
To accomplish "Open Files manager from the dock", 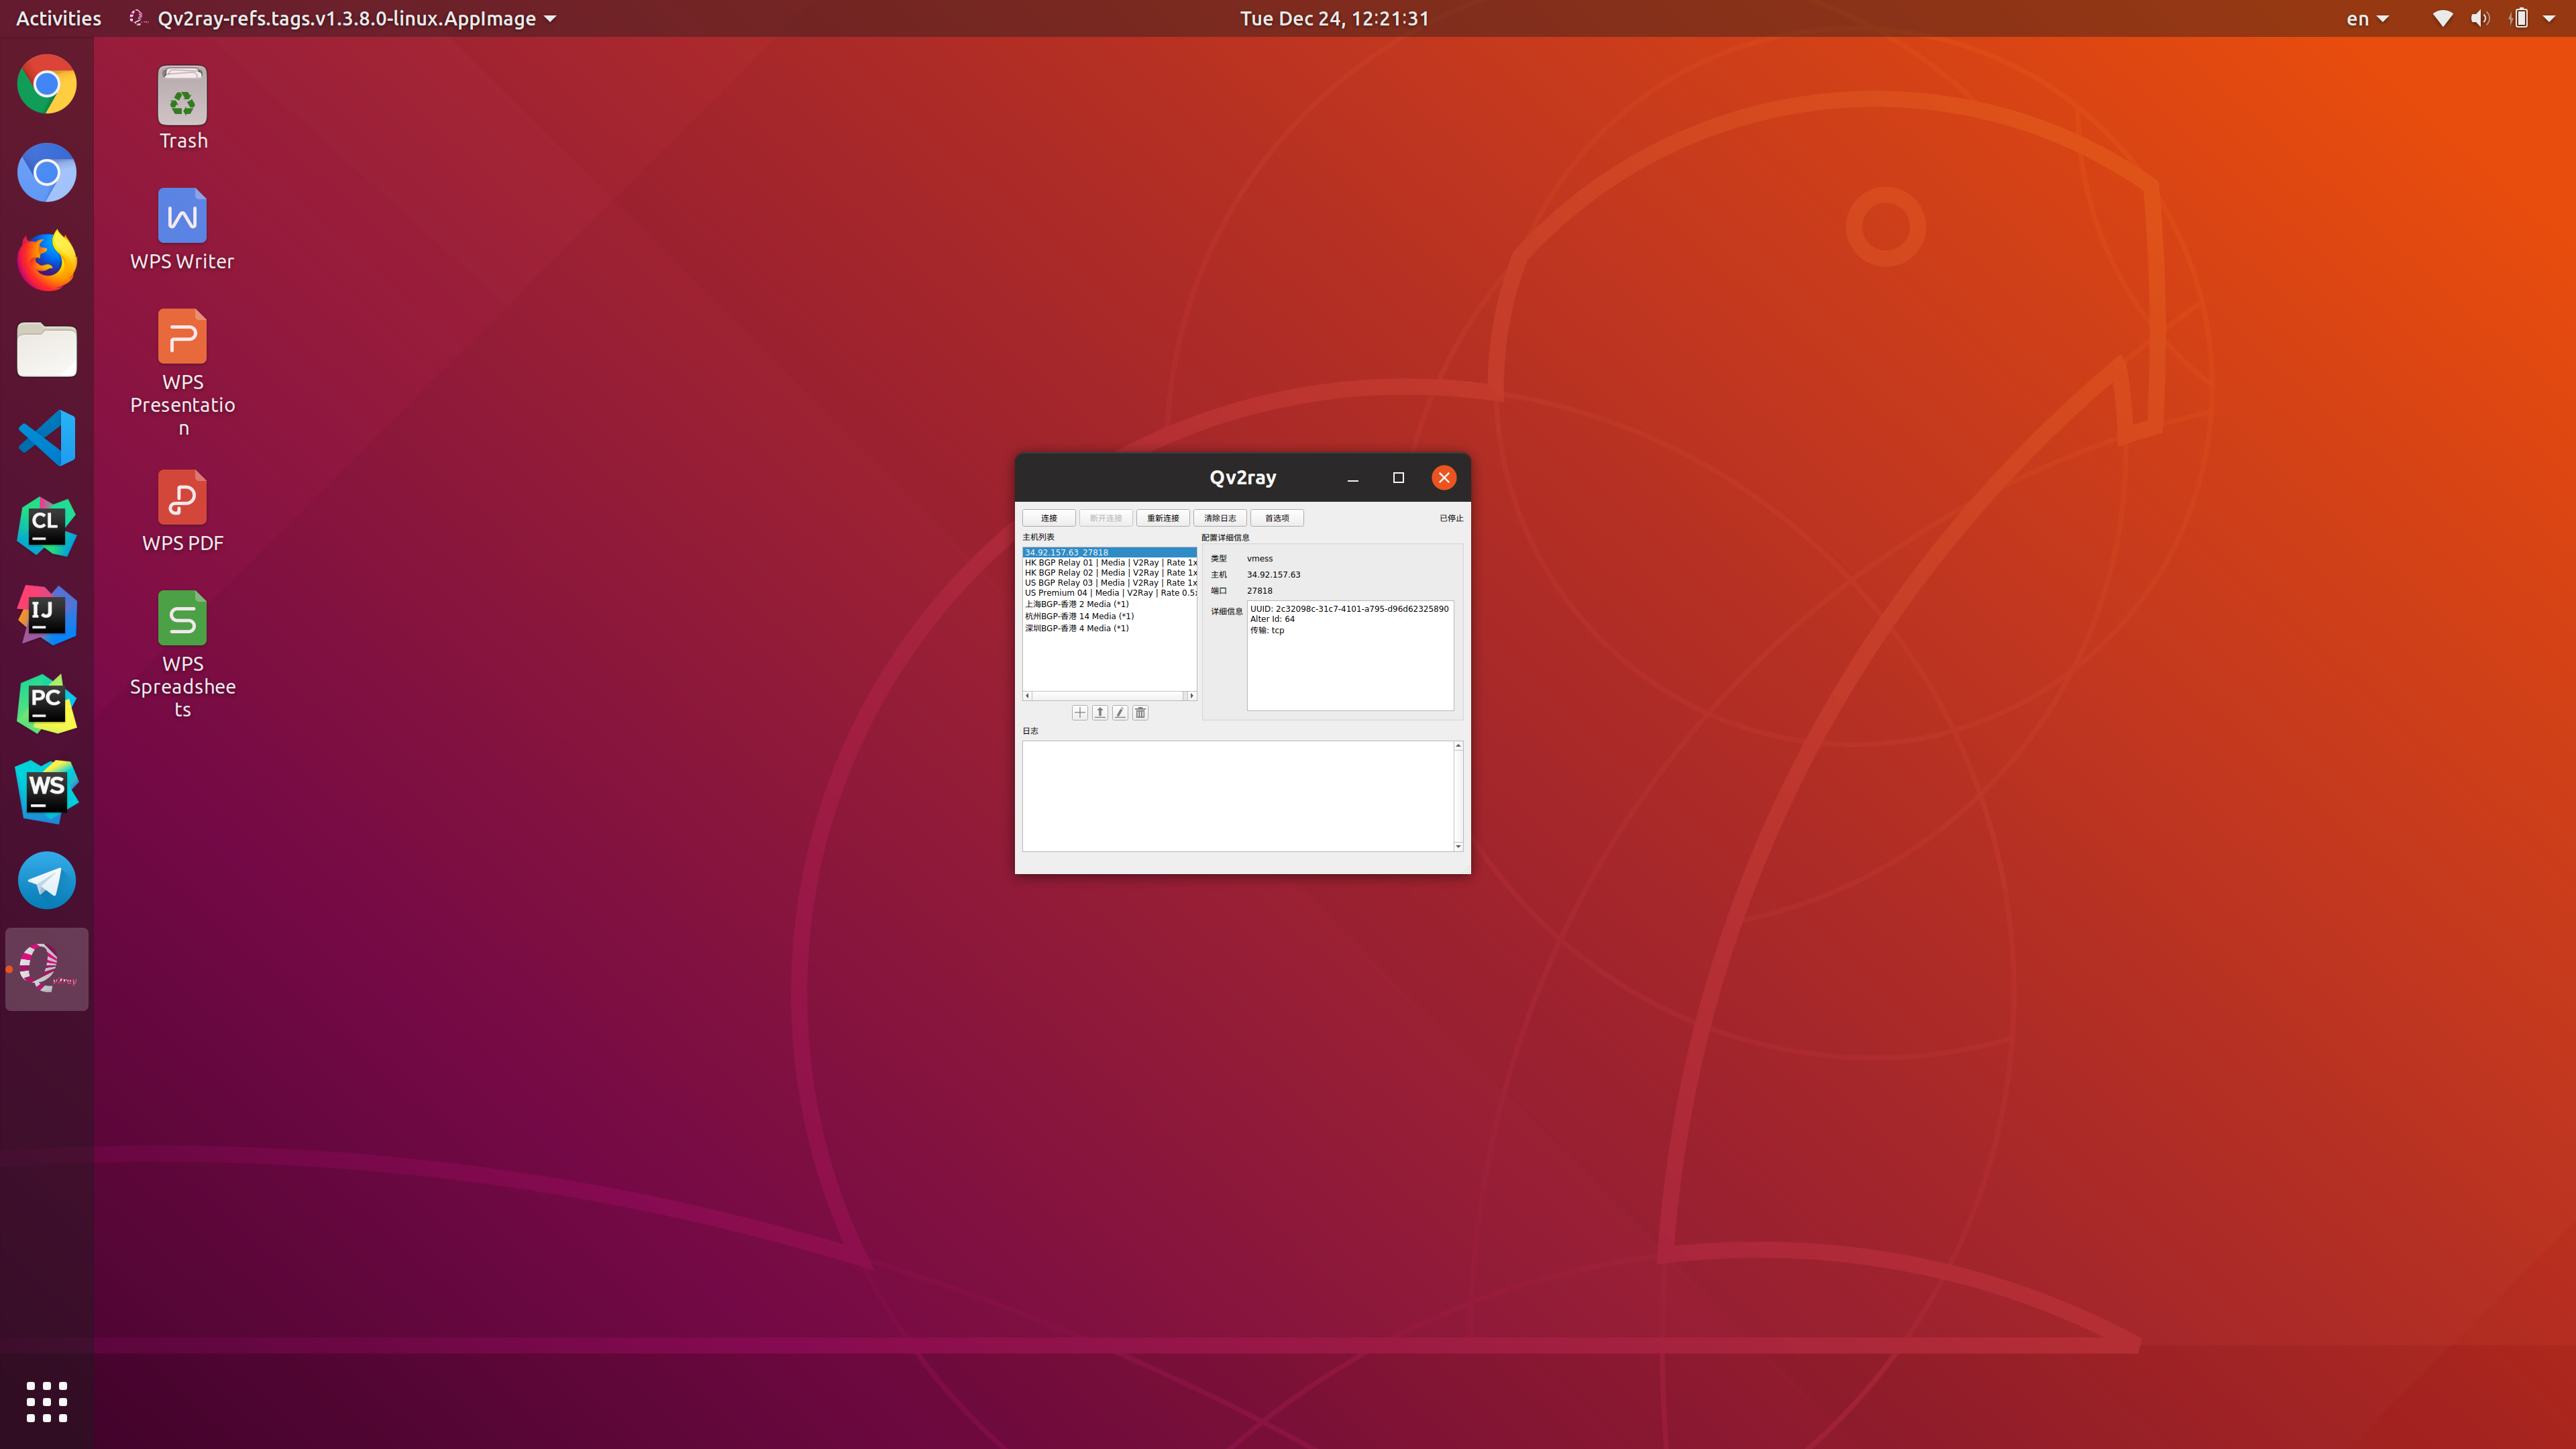I will coord(46,349).
